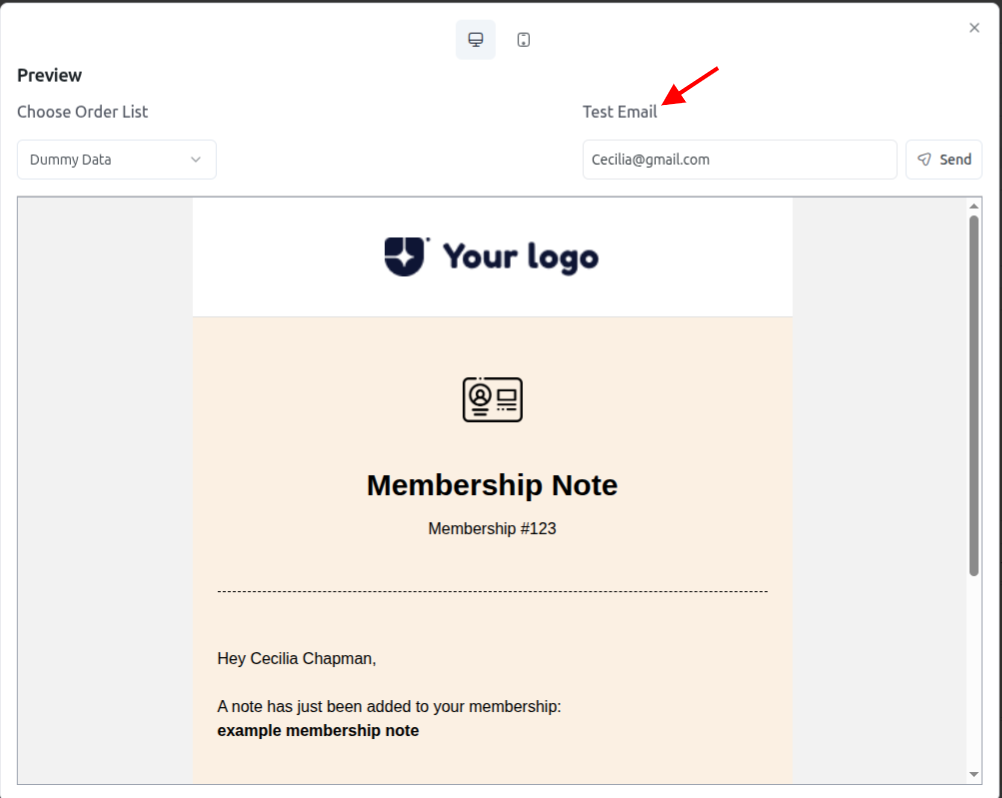This screenshot has height=798, width=1002.
Task: Select the Preview heading
Action: [49, 75]
